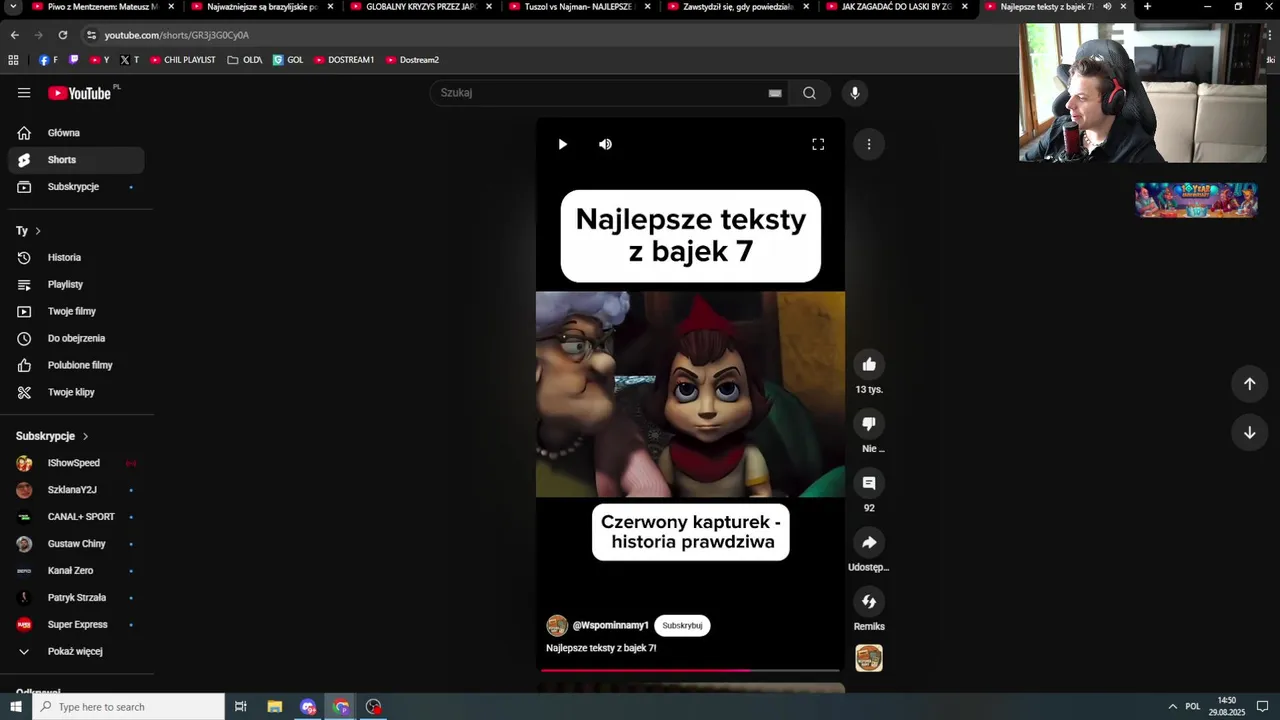Image resolution: width=1280 pixels, height=720 pixels.
Task: Expand the Ty section chevron
Action: tap(38, 231)
